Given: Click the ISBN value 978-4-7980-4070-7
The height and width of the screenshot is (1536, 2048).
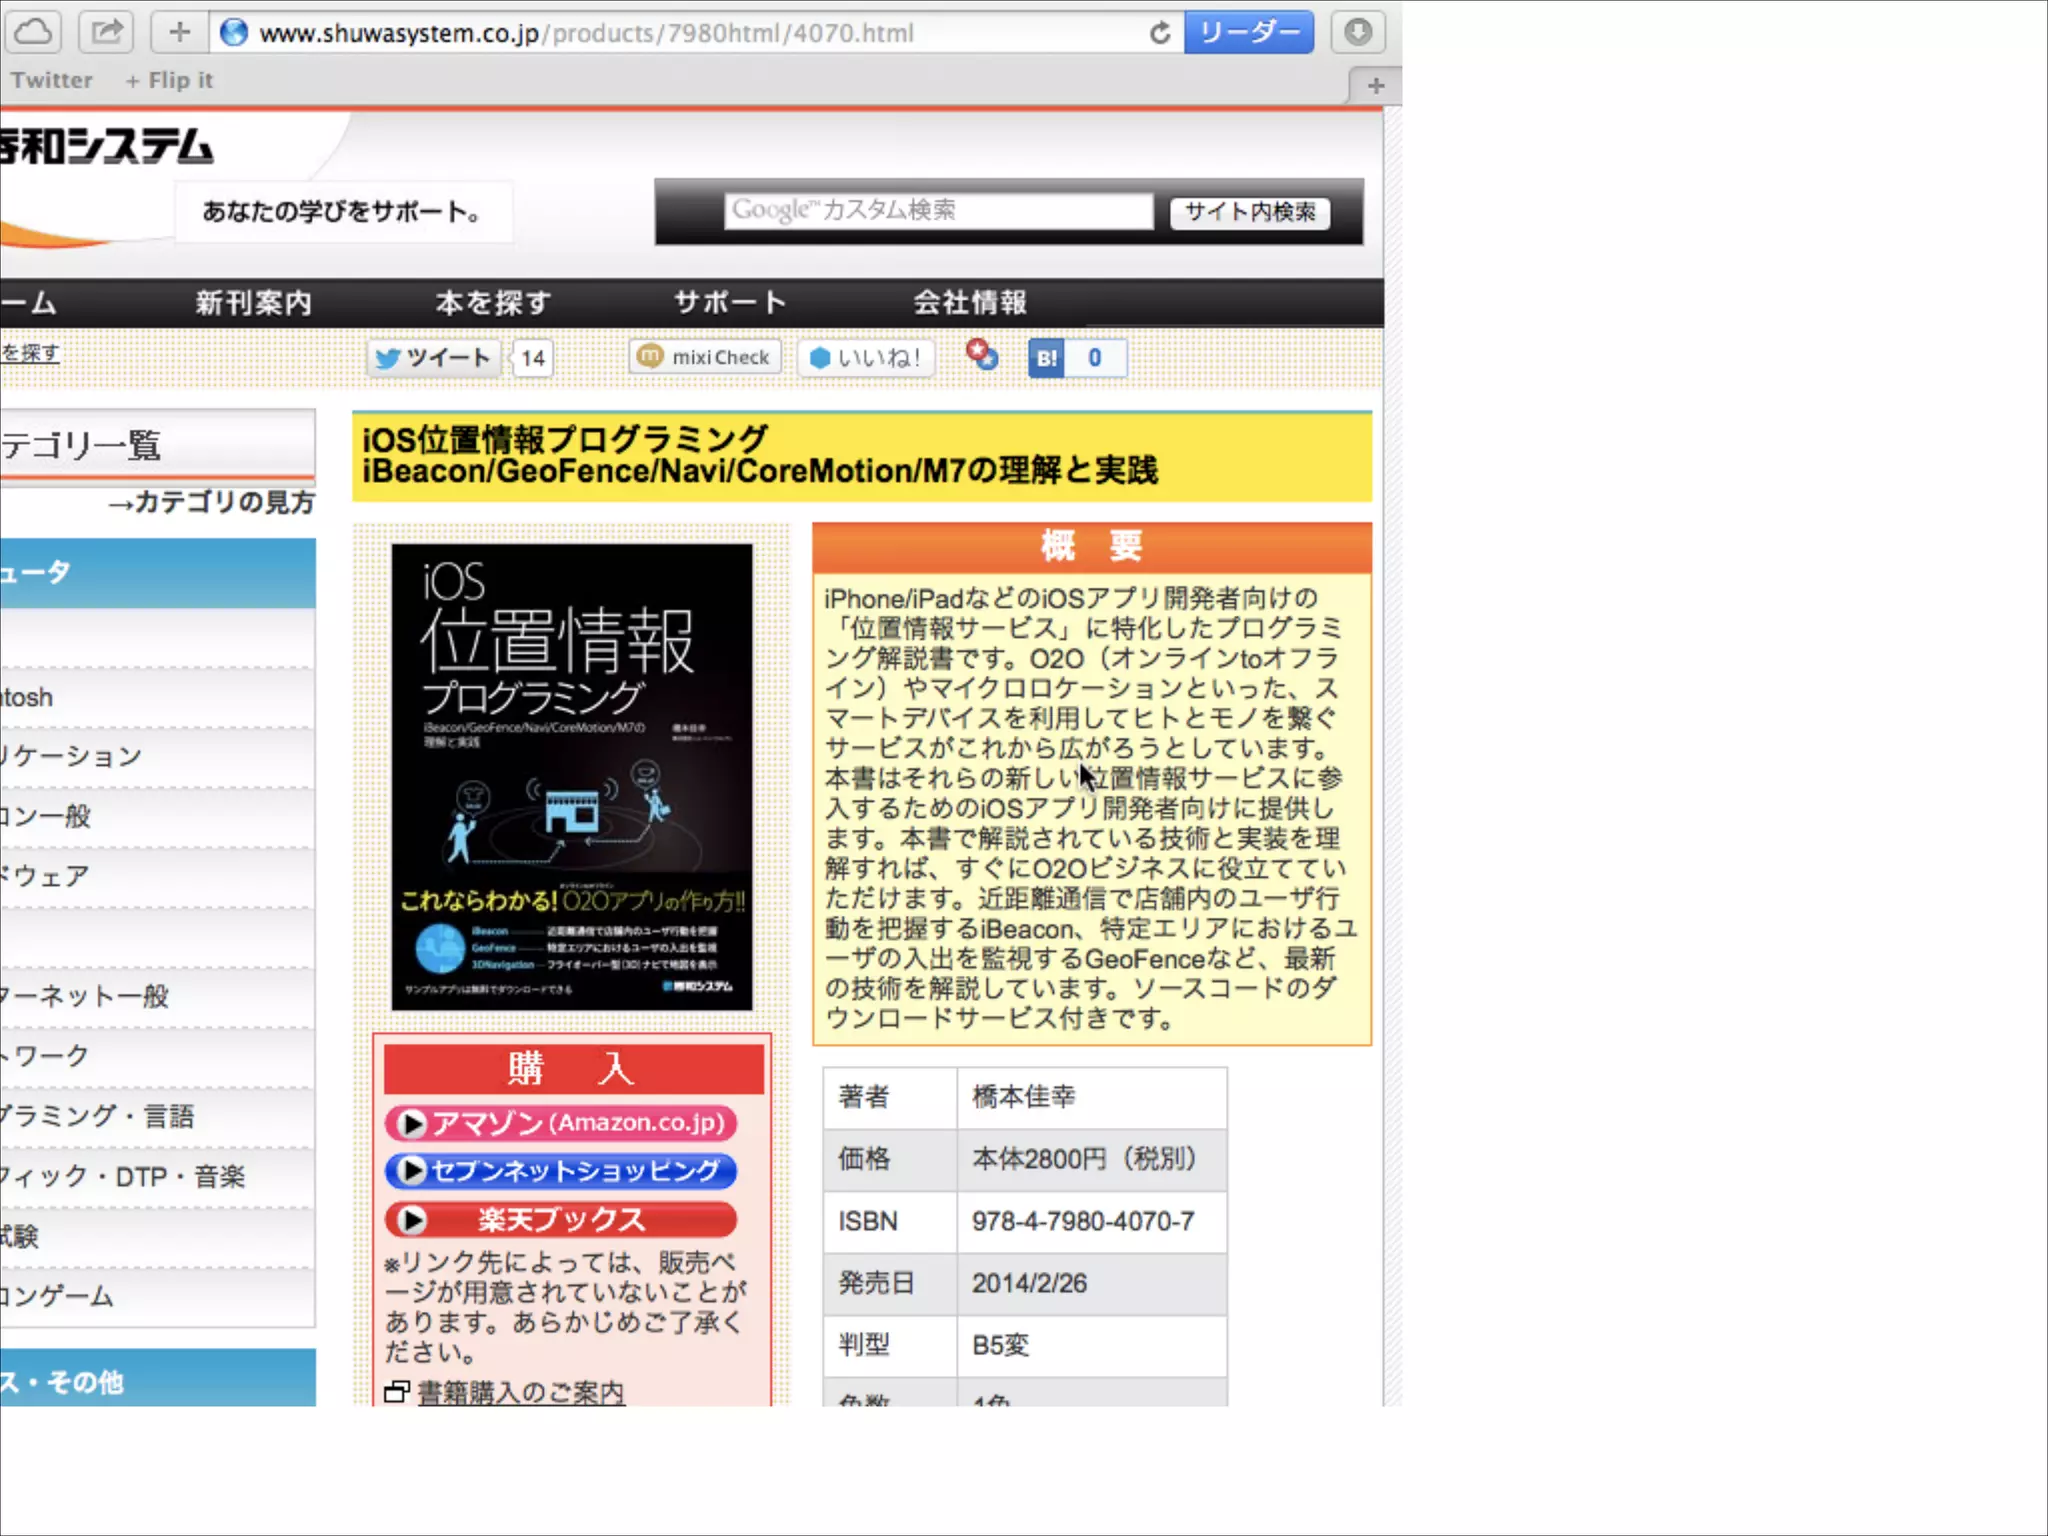Looking at the screenshot, I should 1083,1221.
